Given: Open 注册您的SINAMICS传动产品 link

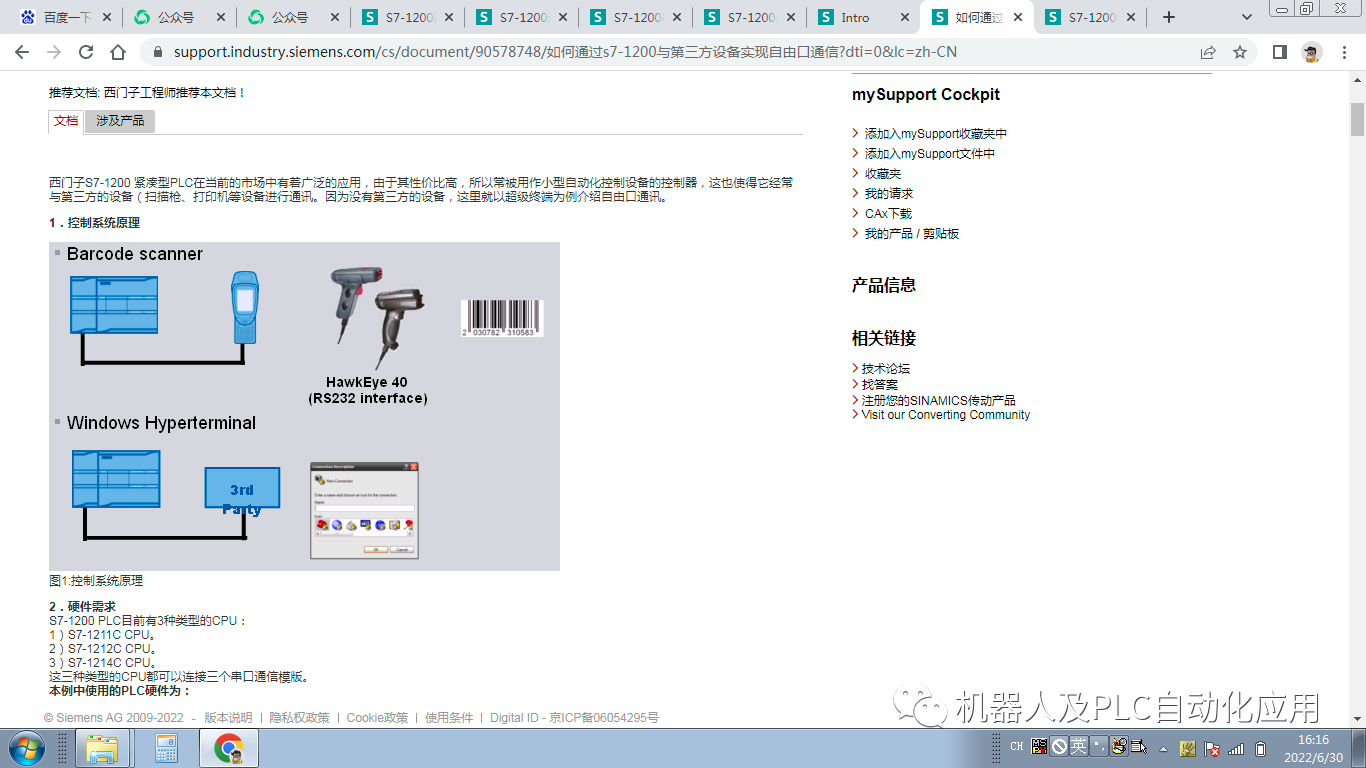Looking at the screenshot, I should click(x=938, y=400).
